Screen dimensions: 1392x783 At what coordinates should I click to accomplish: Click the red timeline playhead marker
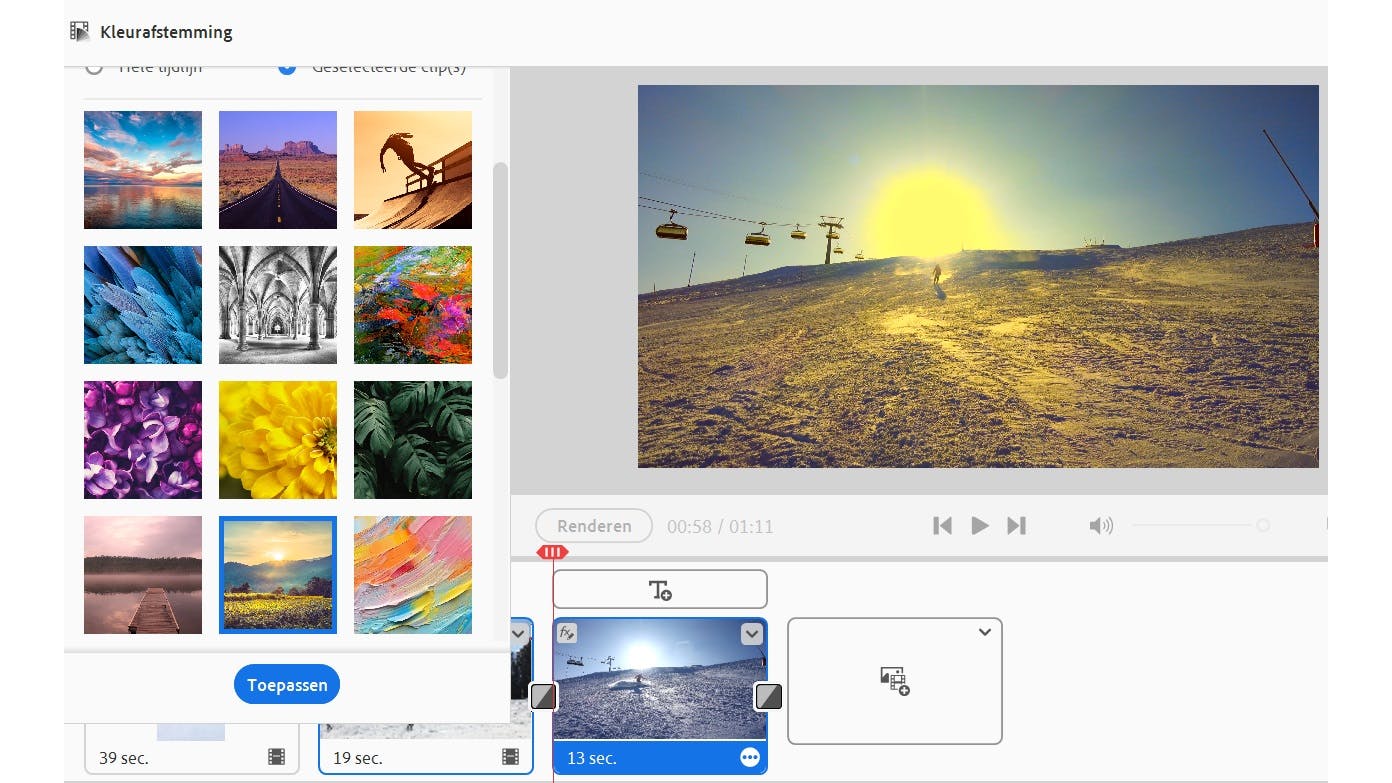tap(552, 552)
